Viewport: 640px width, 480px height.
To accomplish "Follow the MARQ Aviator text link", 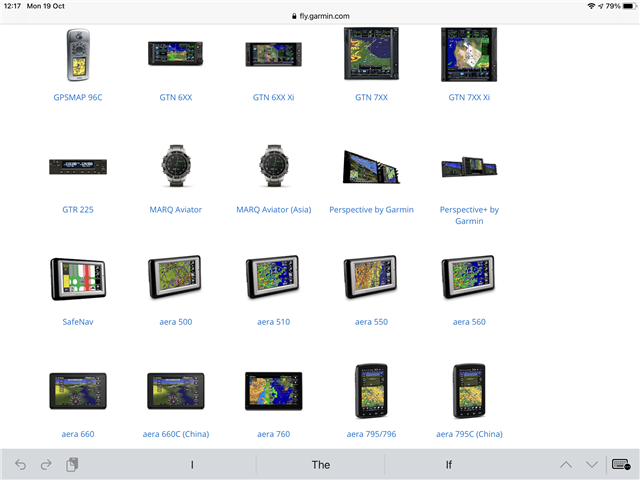I will click(x=176, y=209).
